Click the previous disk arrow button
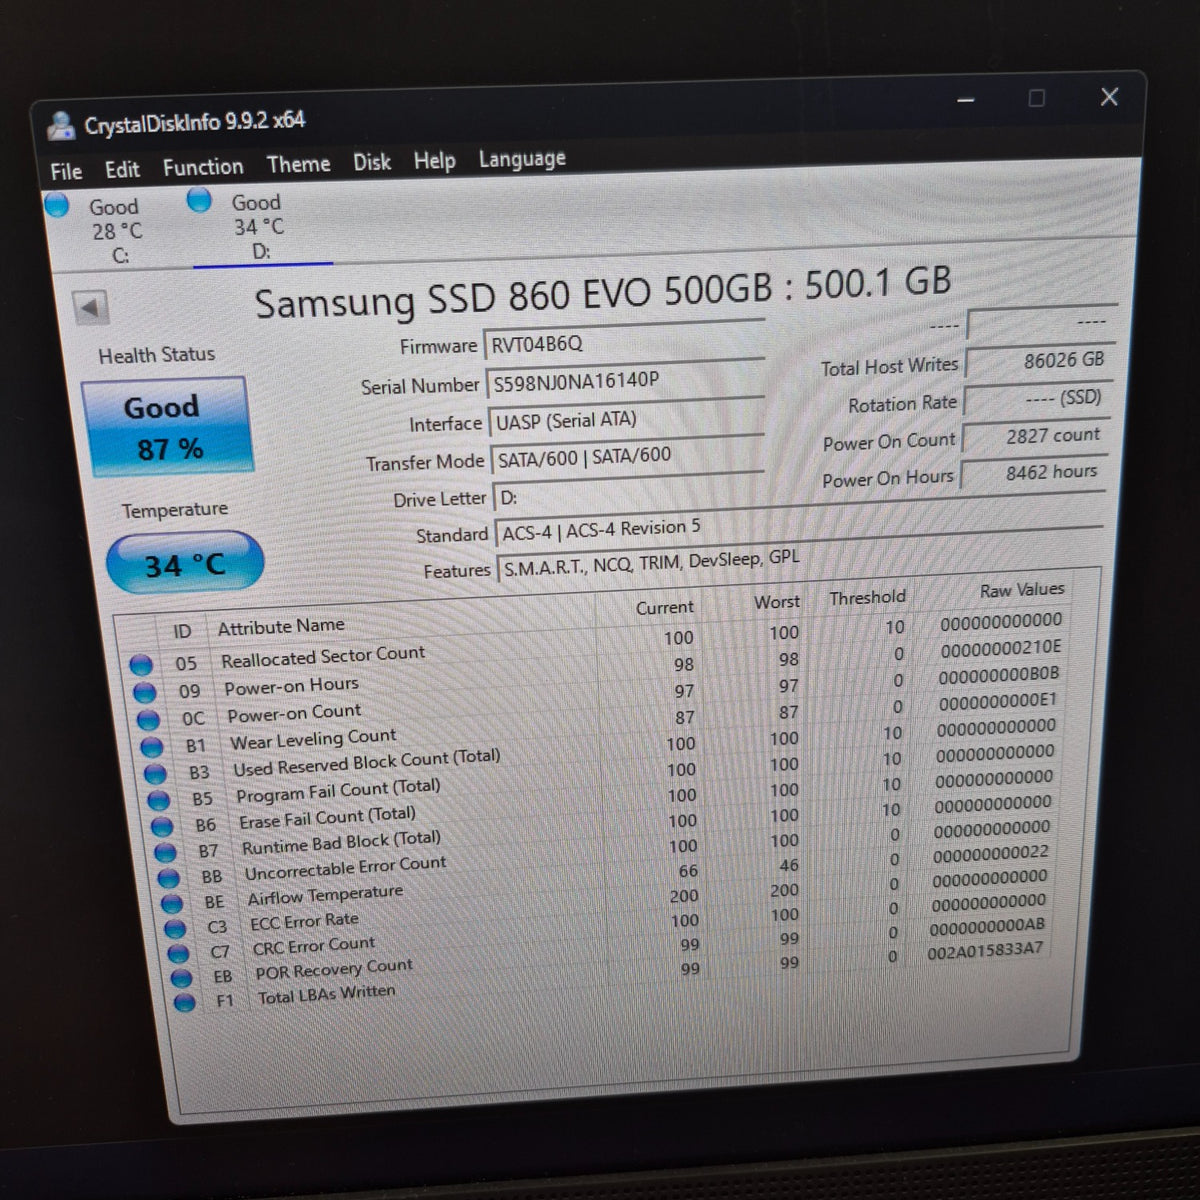Image resolution: width=1200 pixels, height=1200 pixels. [91, 307]
